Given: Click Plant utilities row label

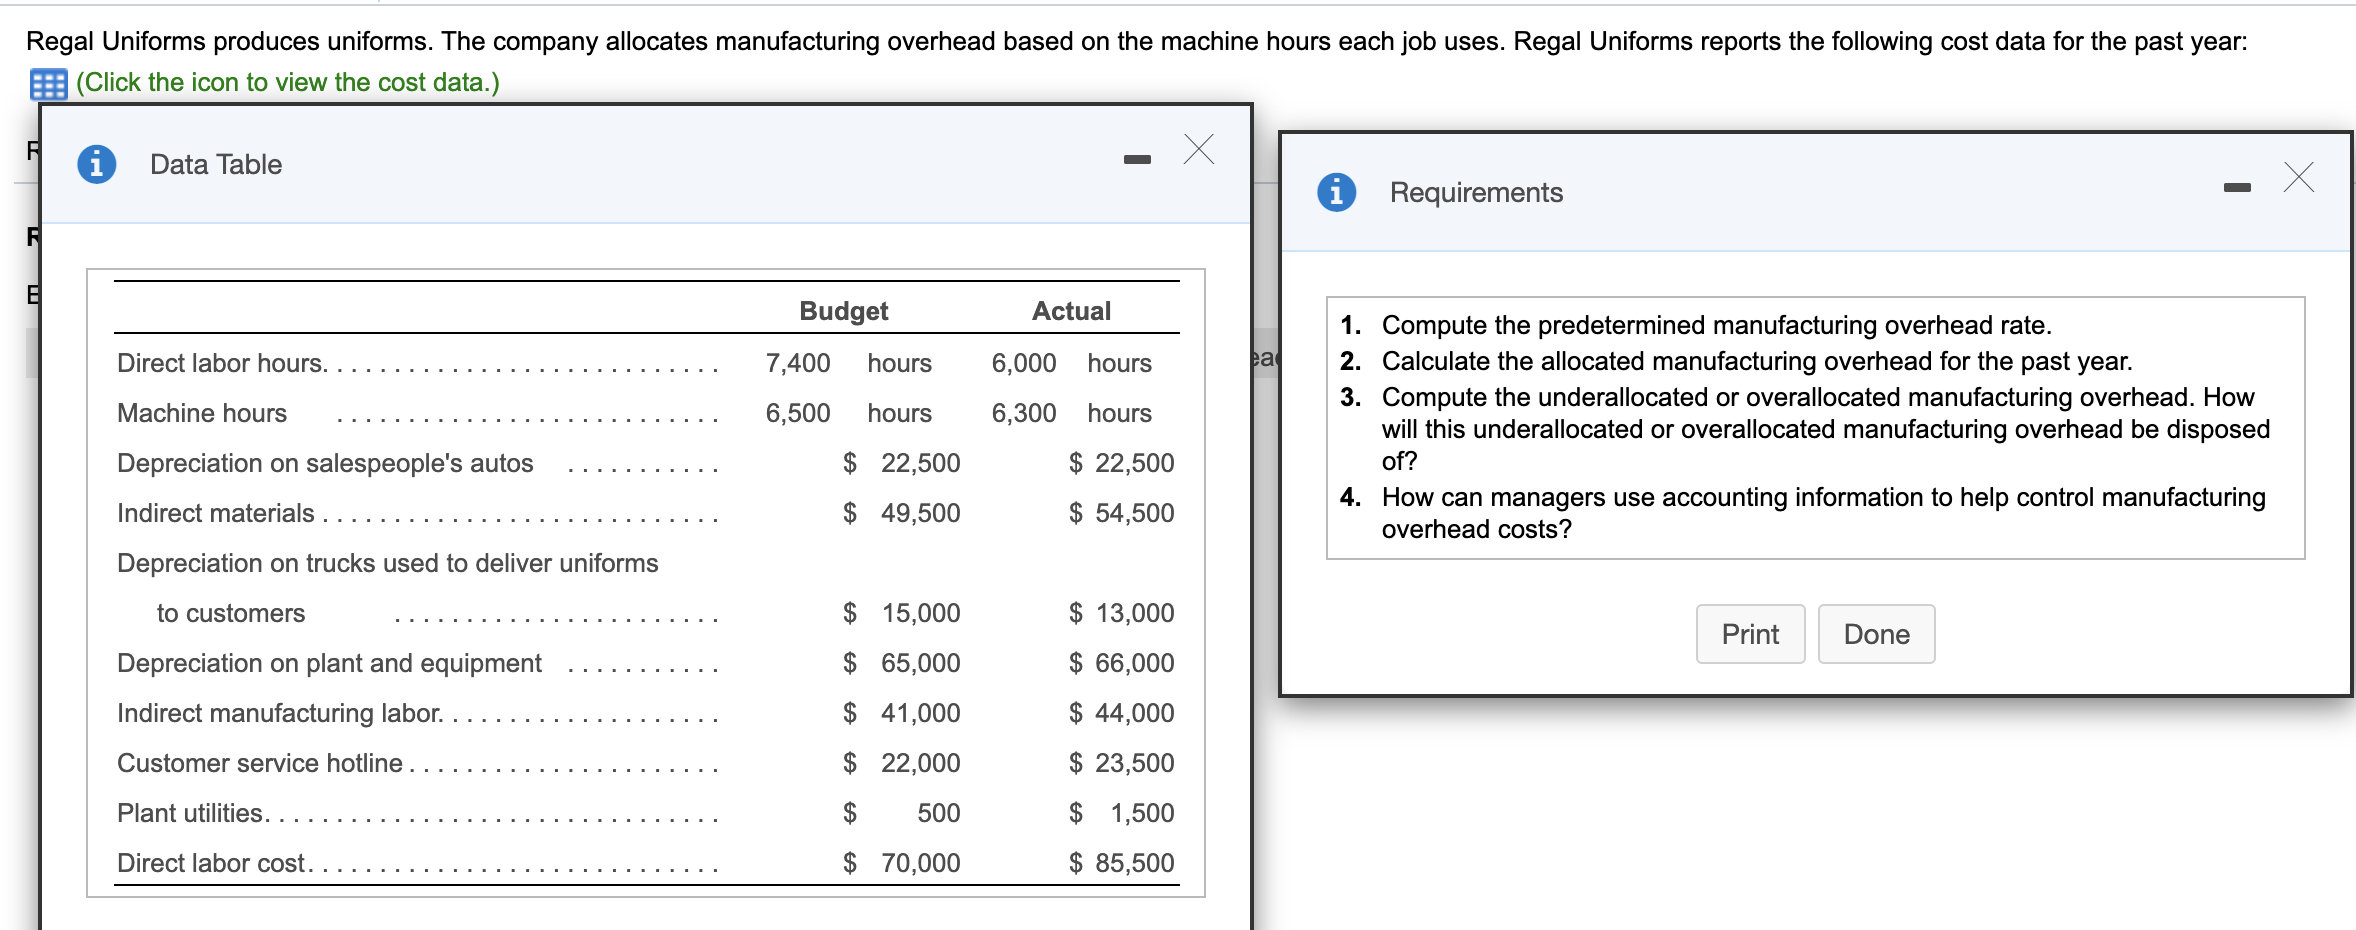Looking at the screenshot, I should [193, 813].
